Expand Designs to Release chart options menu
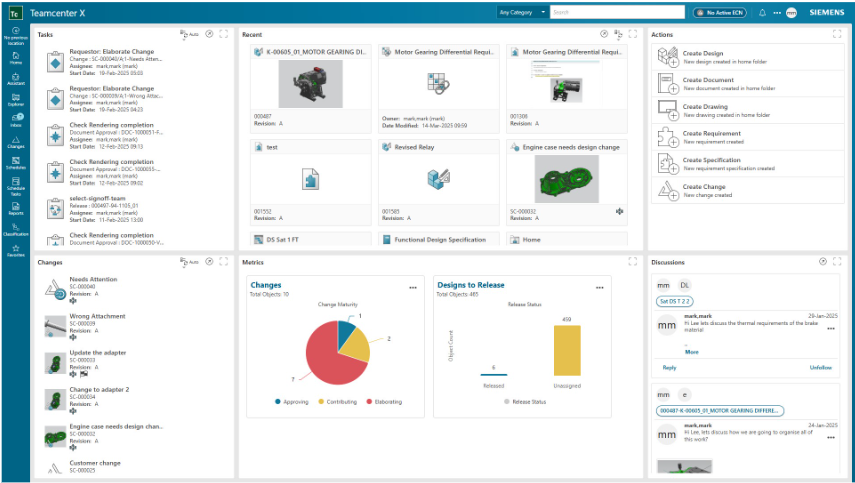 coord(600,287)
